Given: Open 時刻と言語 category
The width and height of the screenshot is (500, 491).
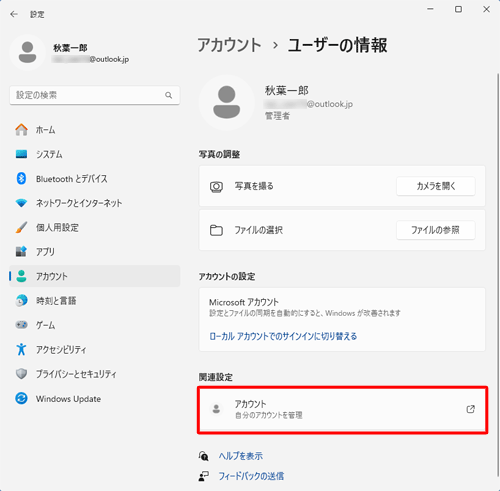Looking at the screenshot, I should point(95,300).
